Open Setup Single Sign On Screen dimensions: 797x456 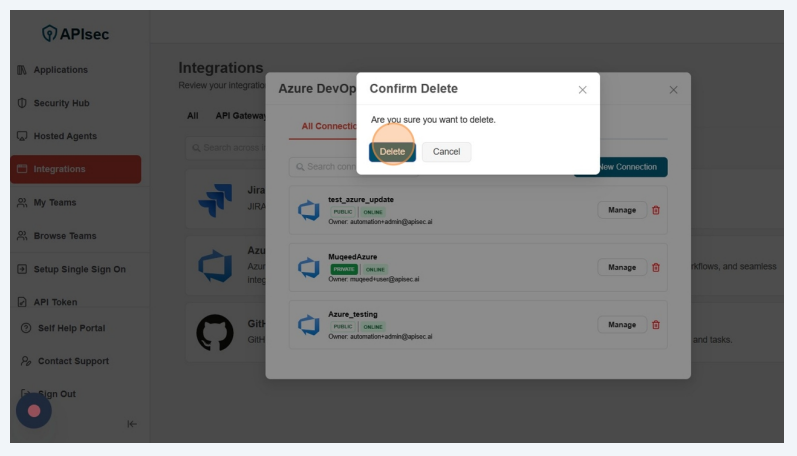pyautogui.click(x=79, y=269)
